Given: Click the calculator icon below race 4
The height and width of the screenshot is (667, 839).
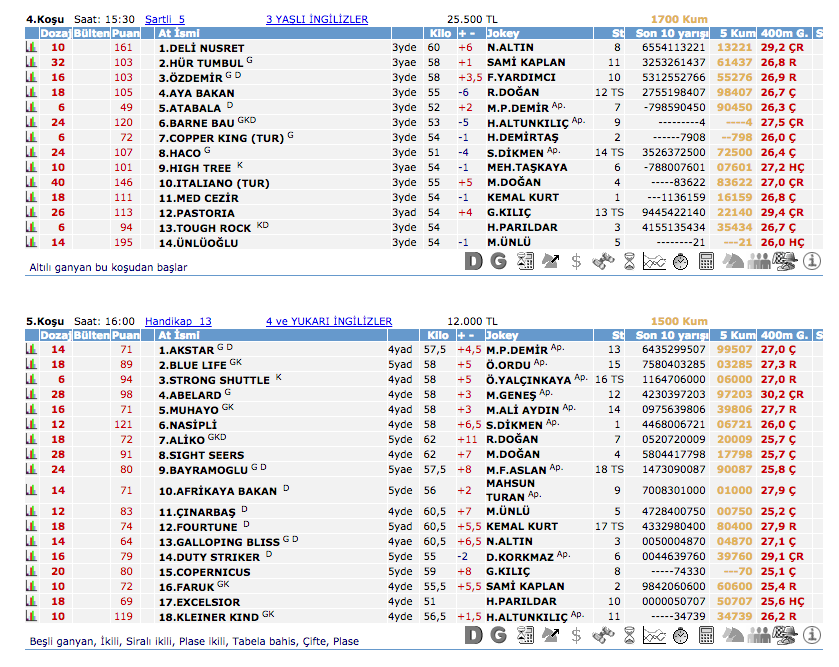Looking at the screenshot, I should click(706, 262).
